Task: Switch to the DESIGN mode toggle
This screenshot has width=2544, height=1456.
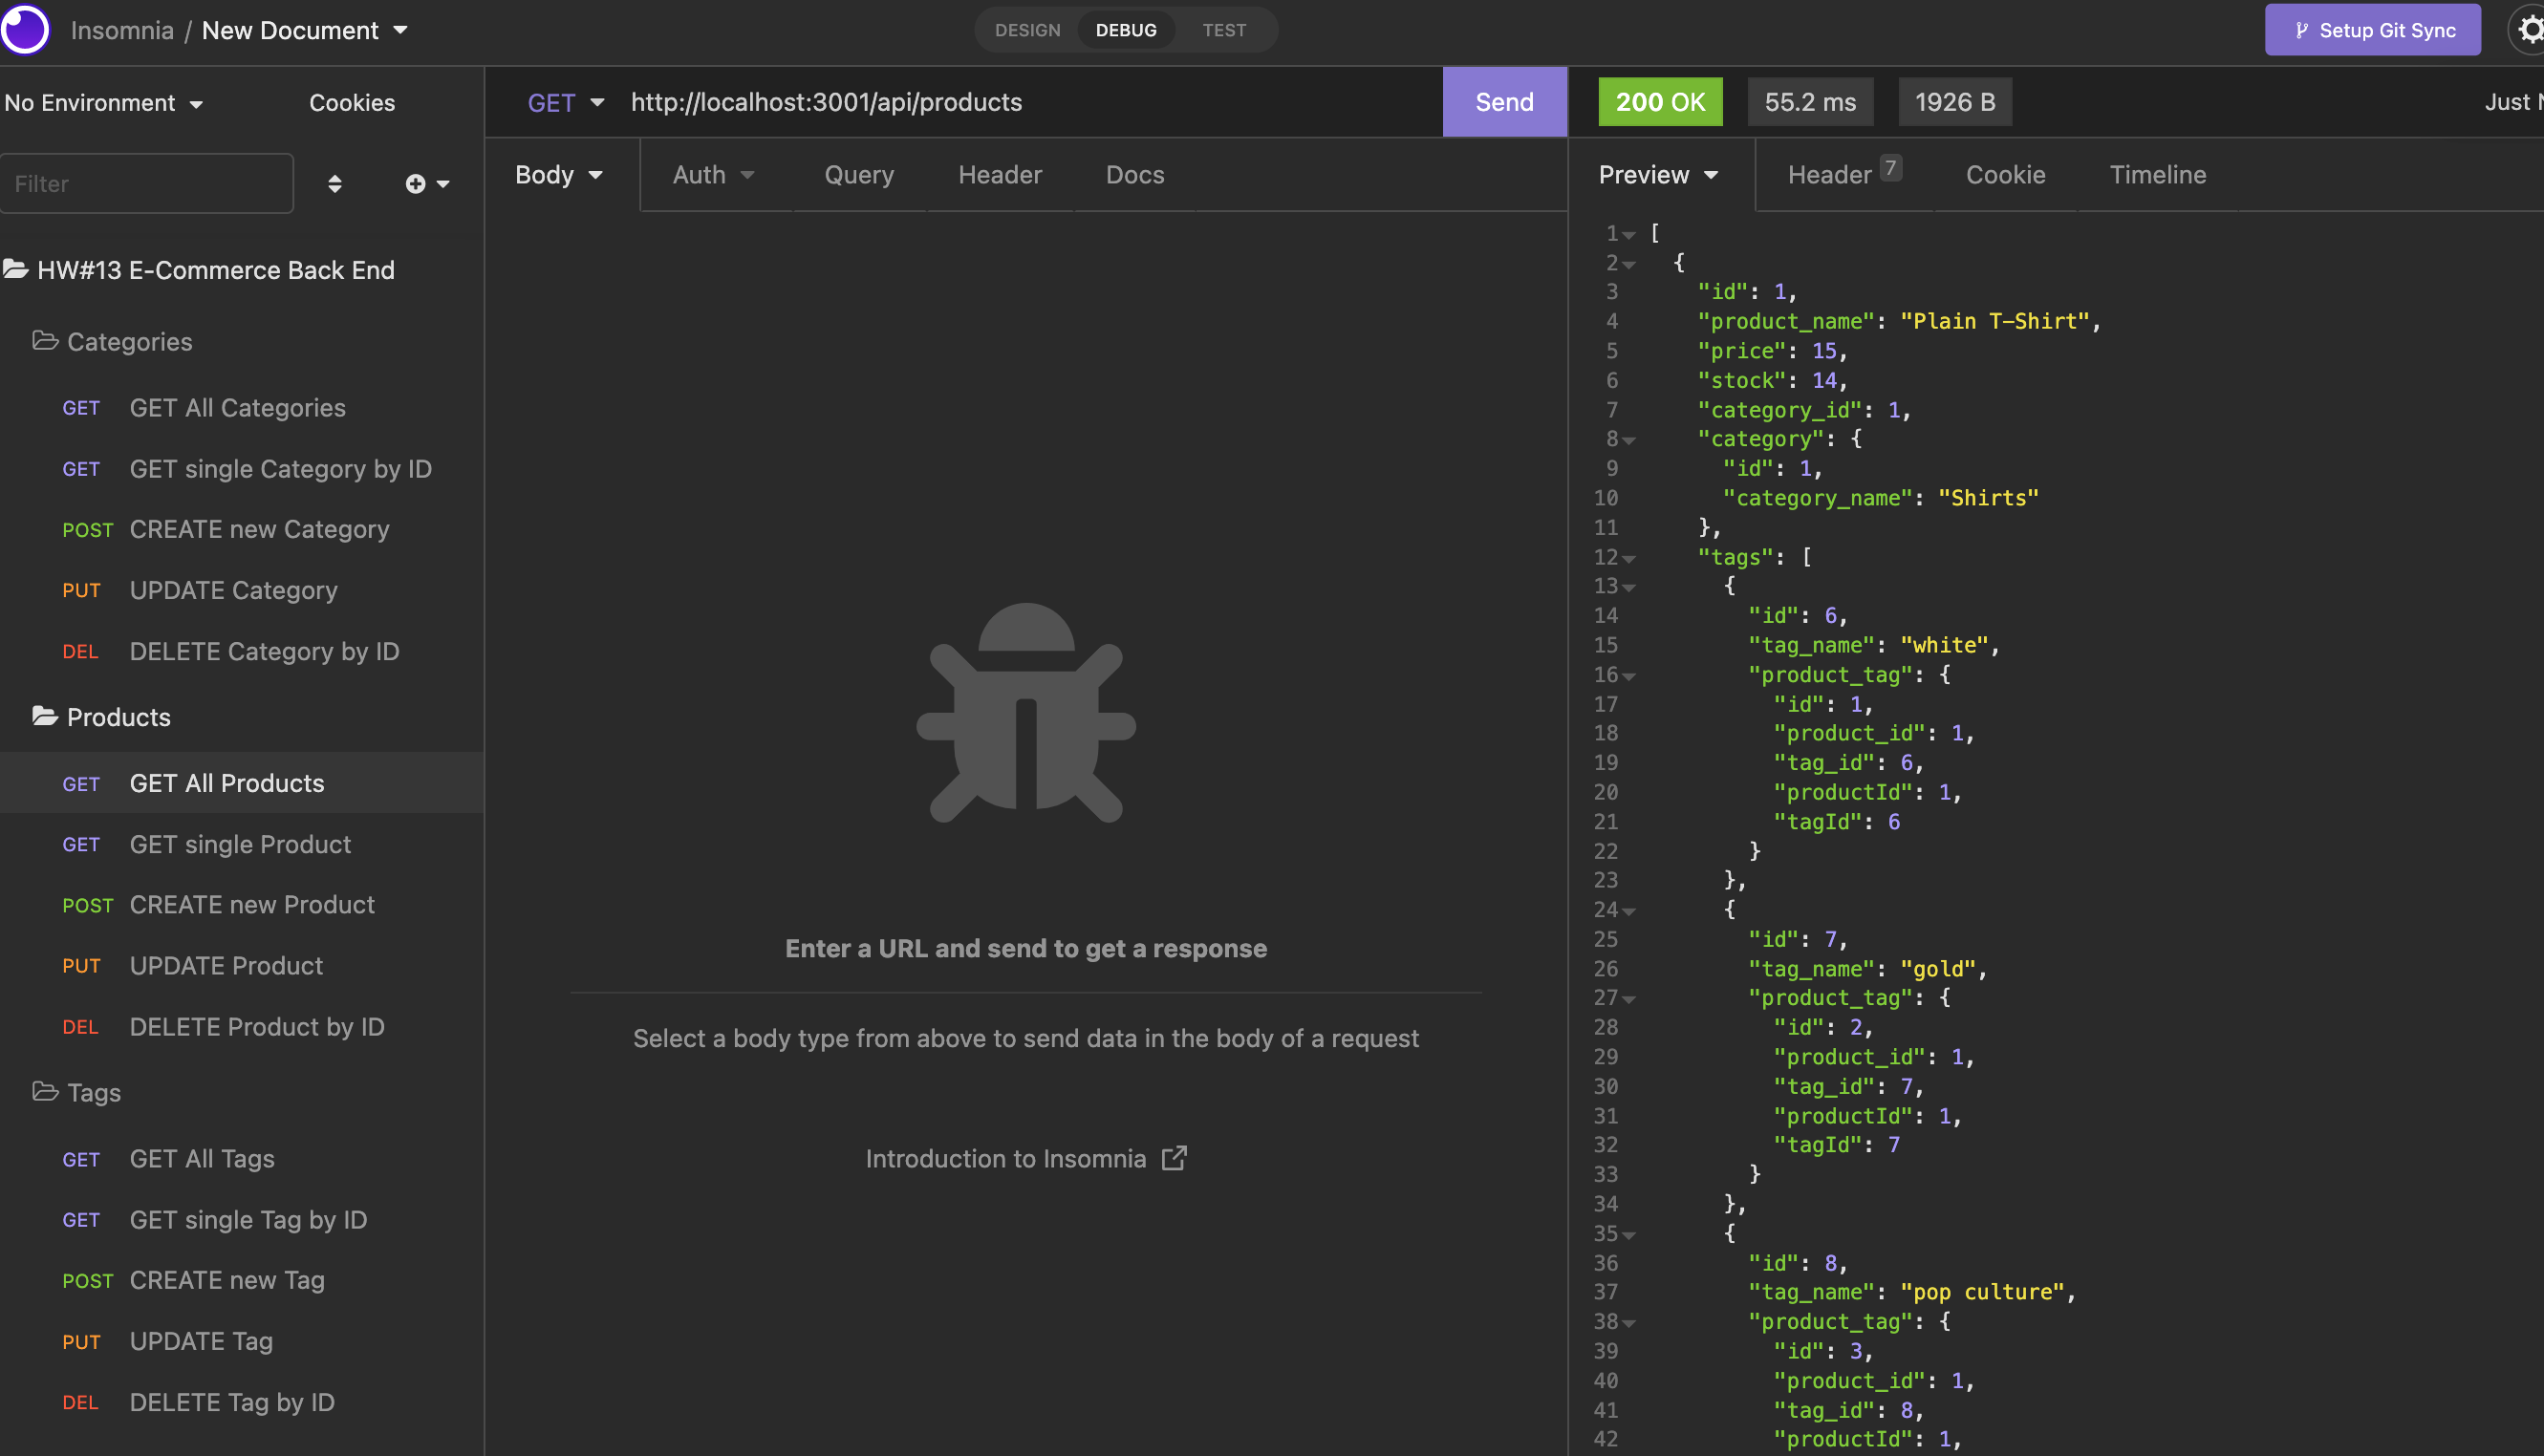Action: pos(1027,30)
